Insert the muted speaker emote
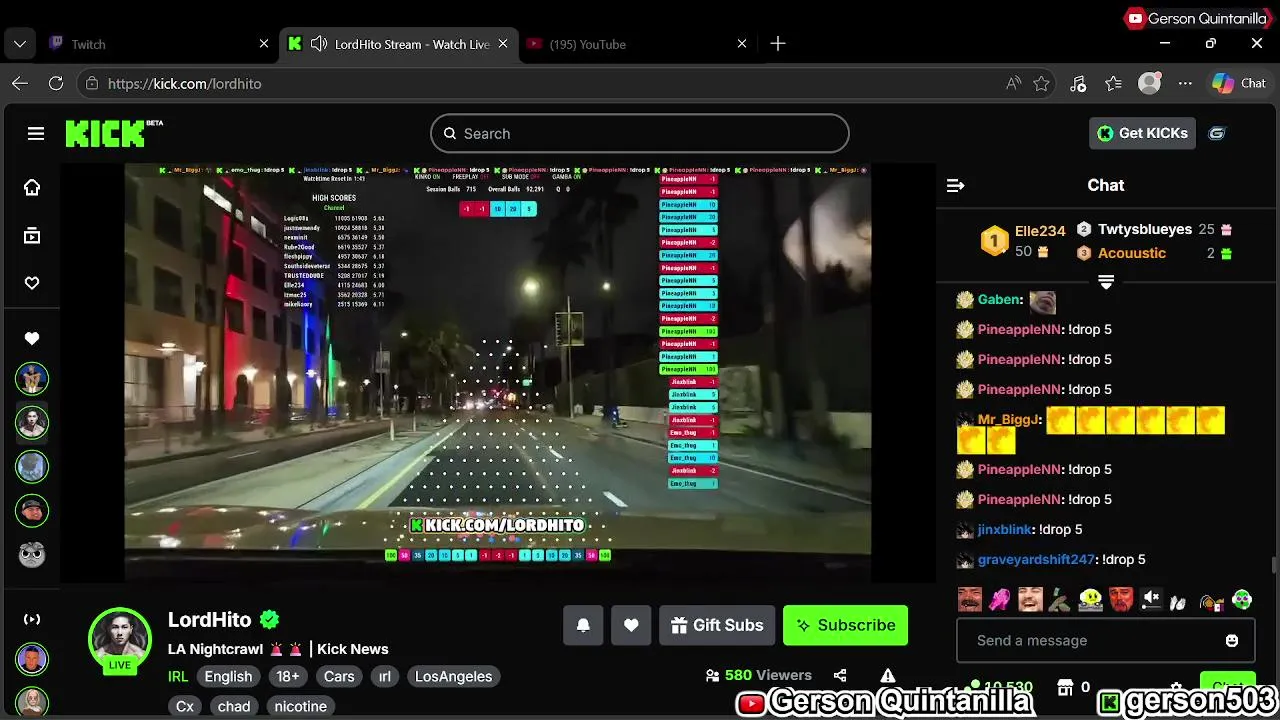 (x=1151, y=600)
